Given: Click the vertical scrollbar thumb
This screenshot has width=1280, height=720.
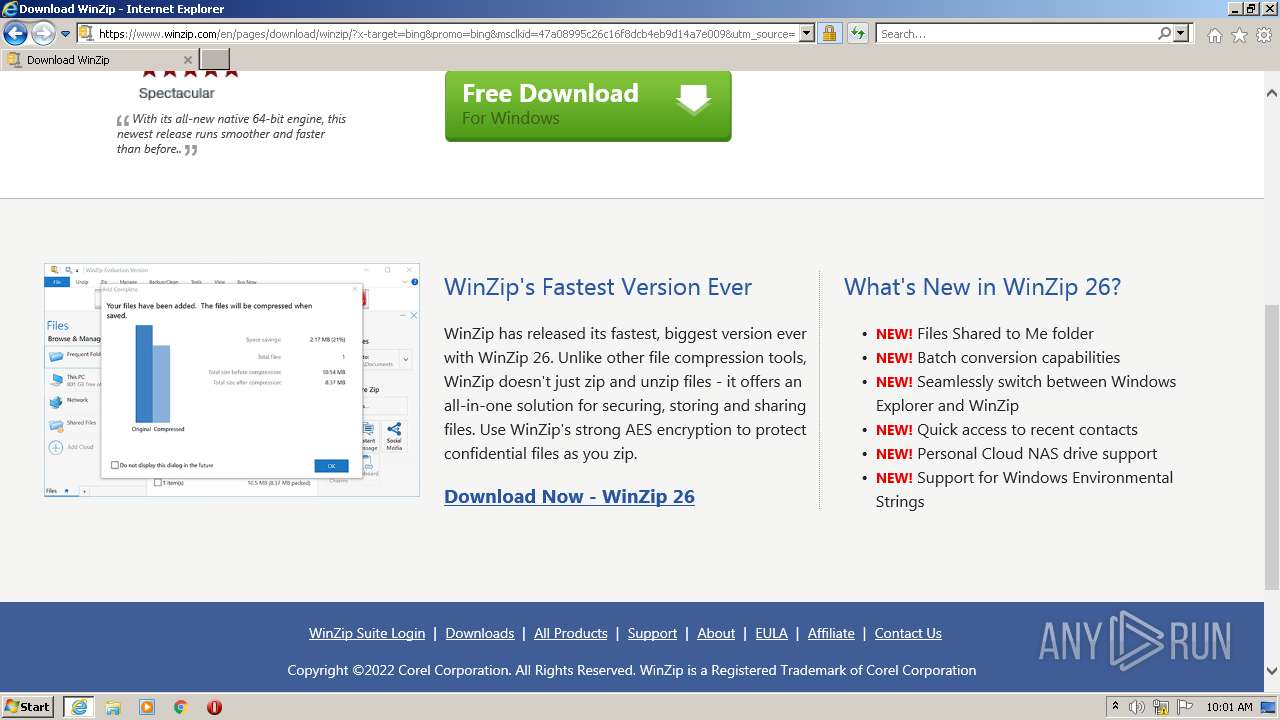Looking at the screenshot, I should click(1272, 447).
